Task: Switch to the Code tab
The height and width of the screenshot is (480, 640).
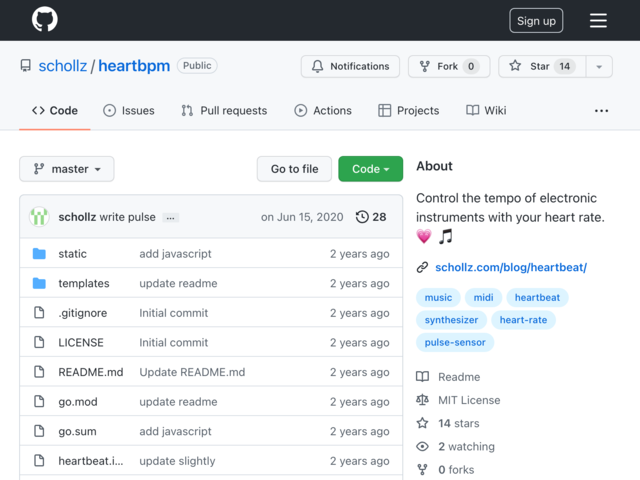Action: pyautogui.click(x=55, y=111)
